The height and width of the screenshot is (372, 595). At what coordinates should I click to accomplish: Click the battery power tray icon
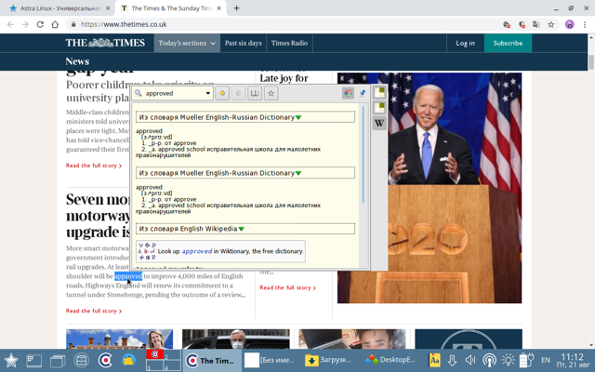(x=527, y=360)
